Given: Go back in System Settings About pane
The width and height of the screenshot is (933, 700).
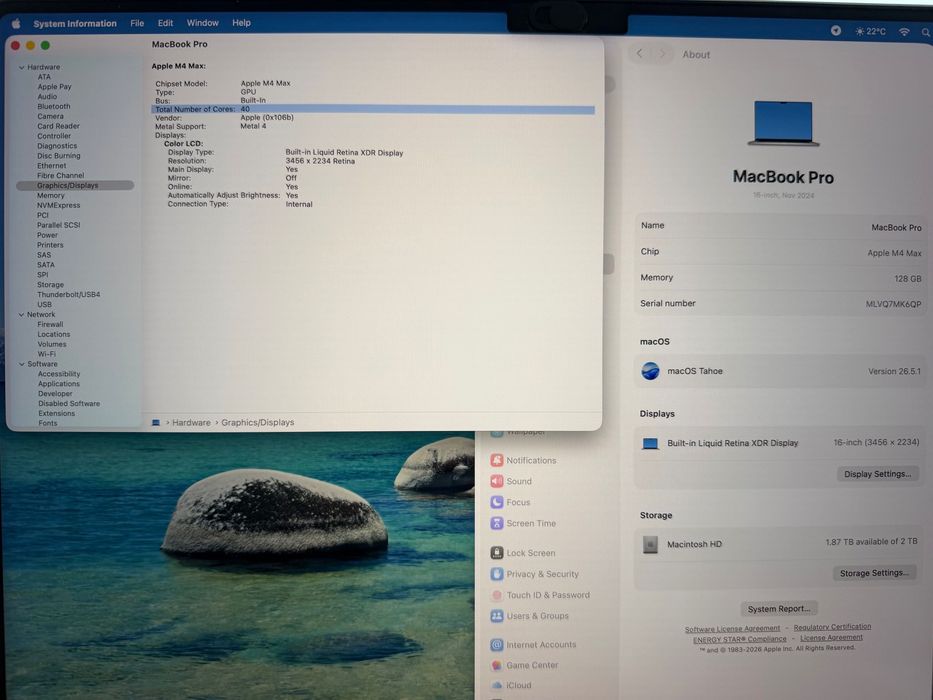Looking at the screenshot, I should (x=640, y=54).
